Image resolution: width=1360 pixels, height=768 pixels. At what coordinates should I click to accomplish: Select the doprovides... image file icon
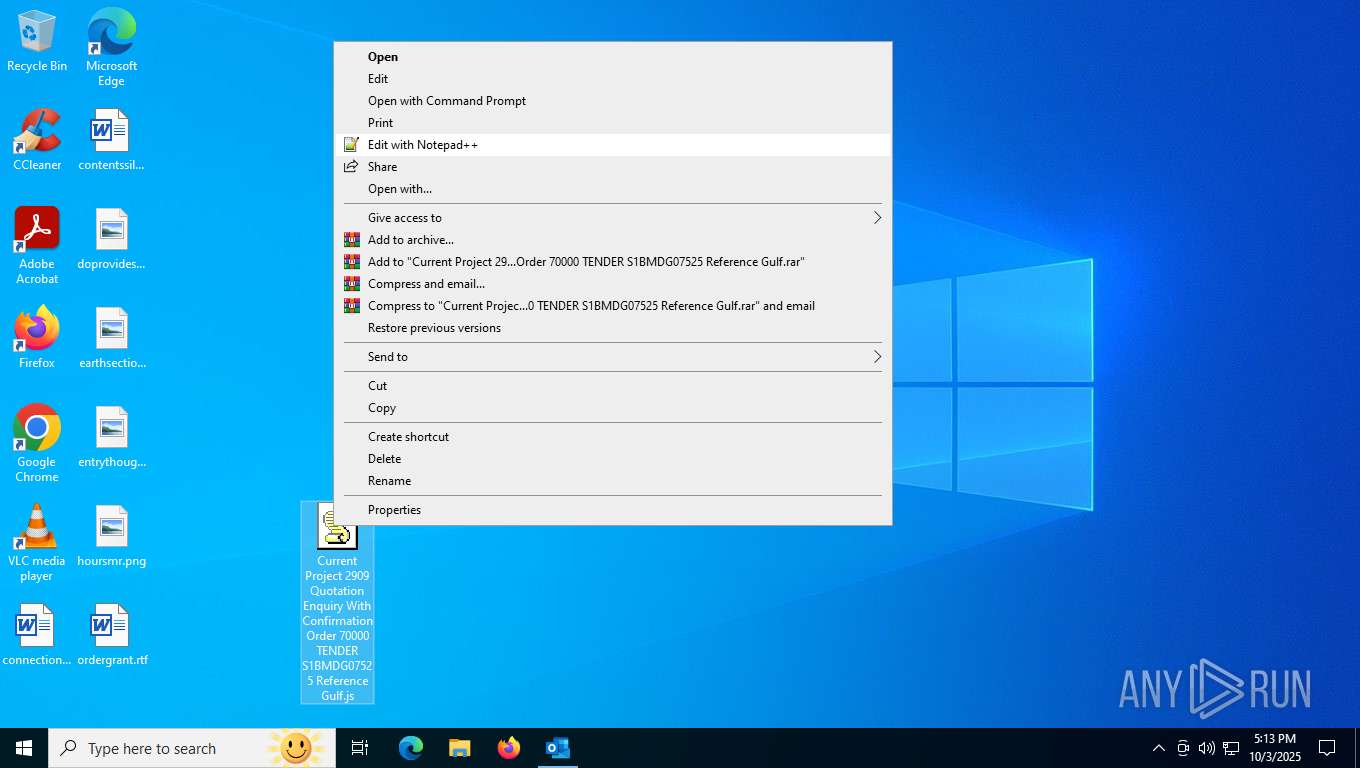[x=111, y=239]
